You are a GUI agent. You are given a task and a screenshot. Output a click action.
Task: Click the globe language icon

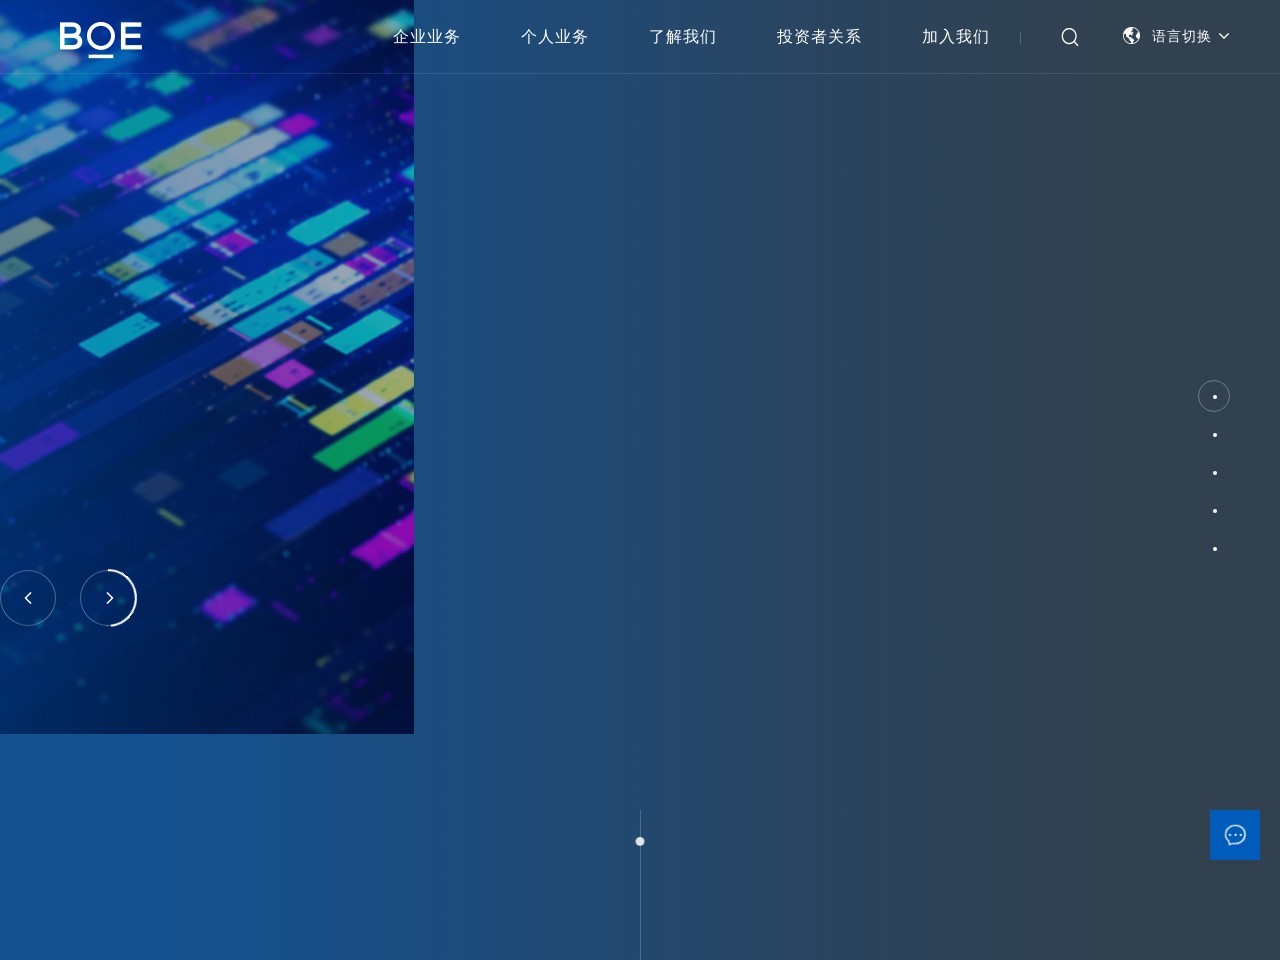[x=1131, y=36]
